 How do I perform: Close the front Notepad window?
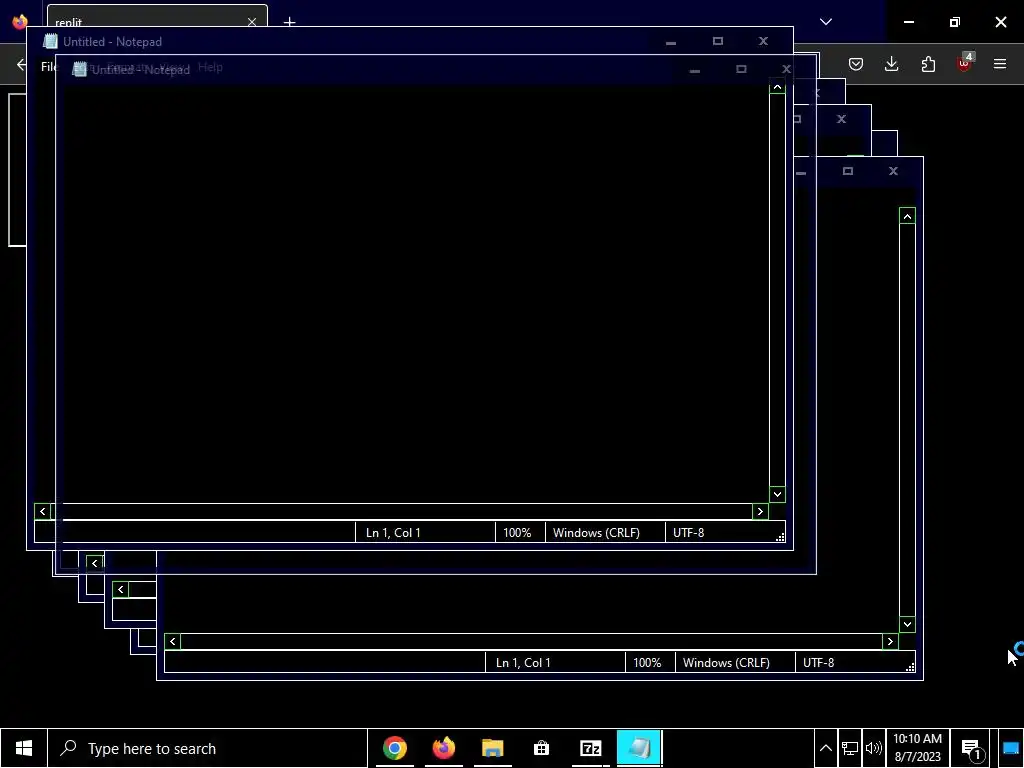click(x=763, y=41)
